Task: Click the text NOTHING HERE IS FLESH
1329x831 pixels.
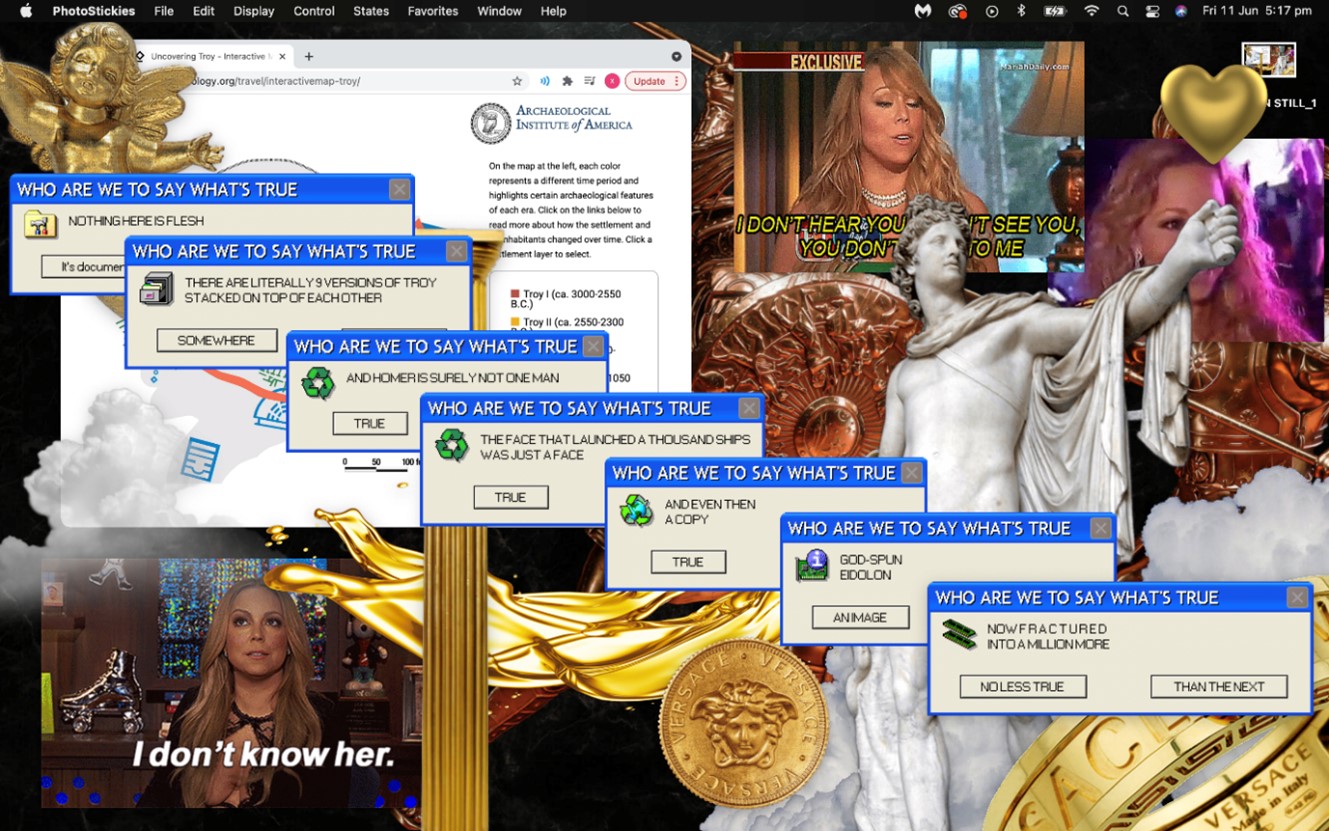Action: point(136,221)
